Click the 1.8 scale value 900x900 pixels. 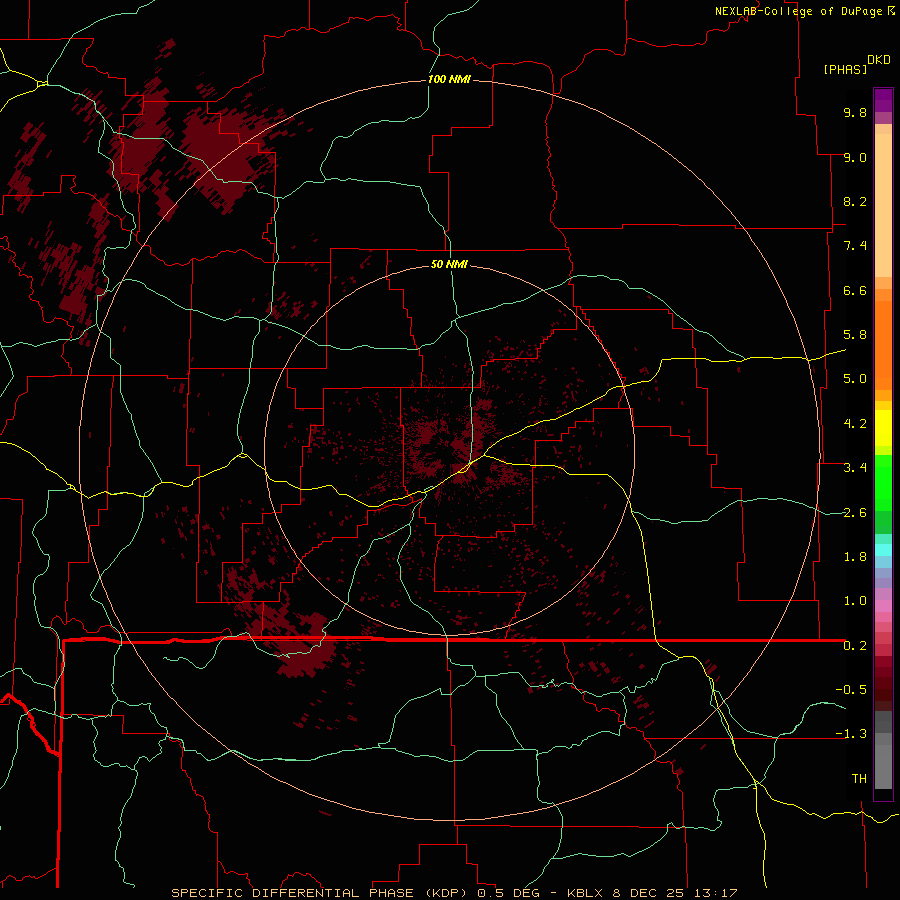(855, 557)
